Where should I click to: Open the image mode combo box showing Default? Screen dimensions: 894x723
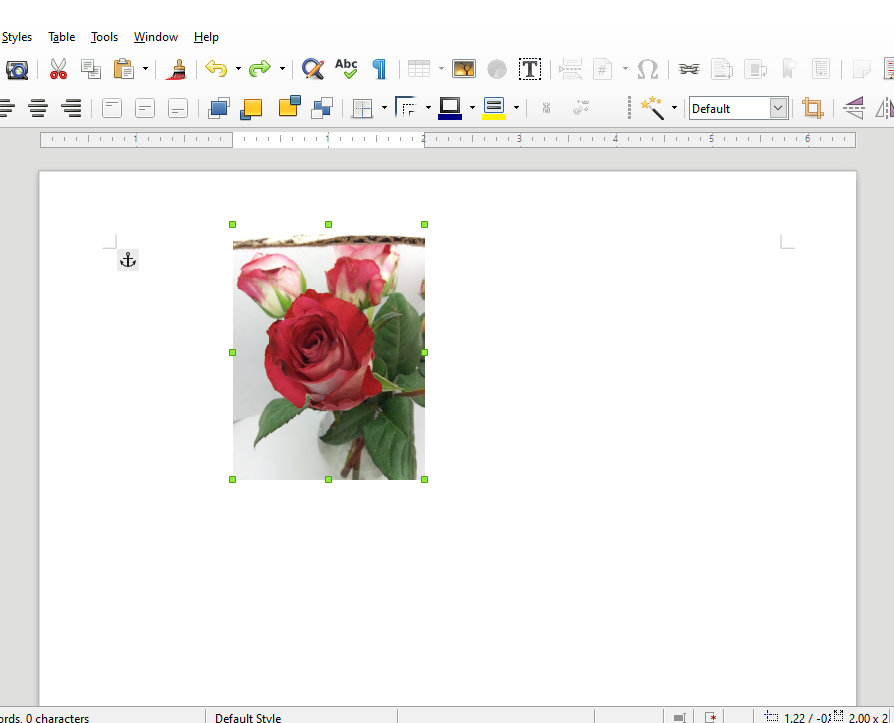[738, 107]
